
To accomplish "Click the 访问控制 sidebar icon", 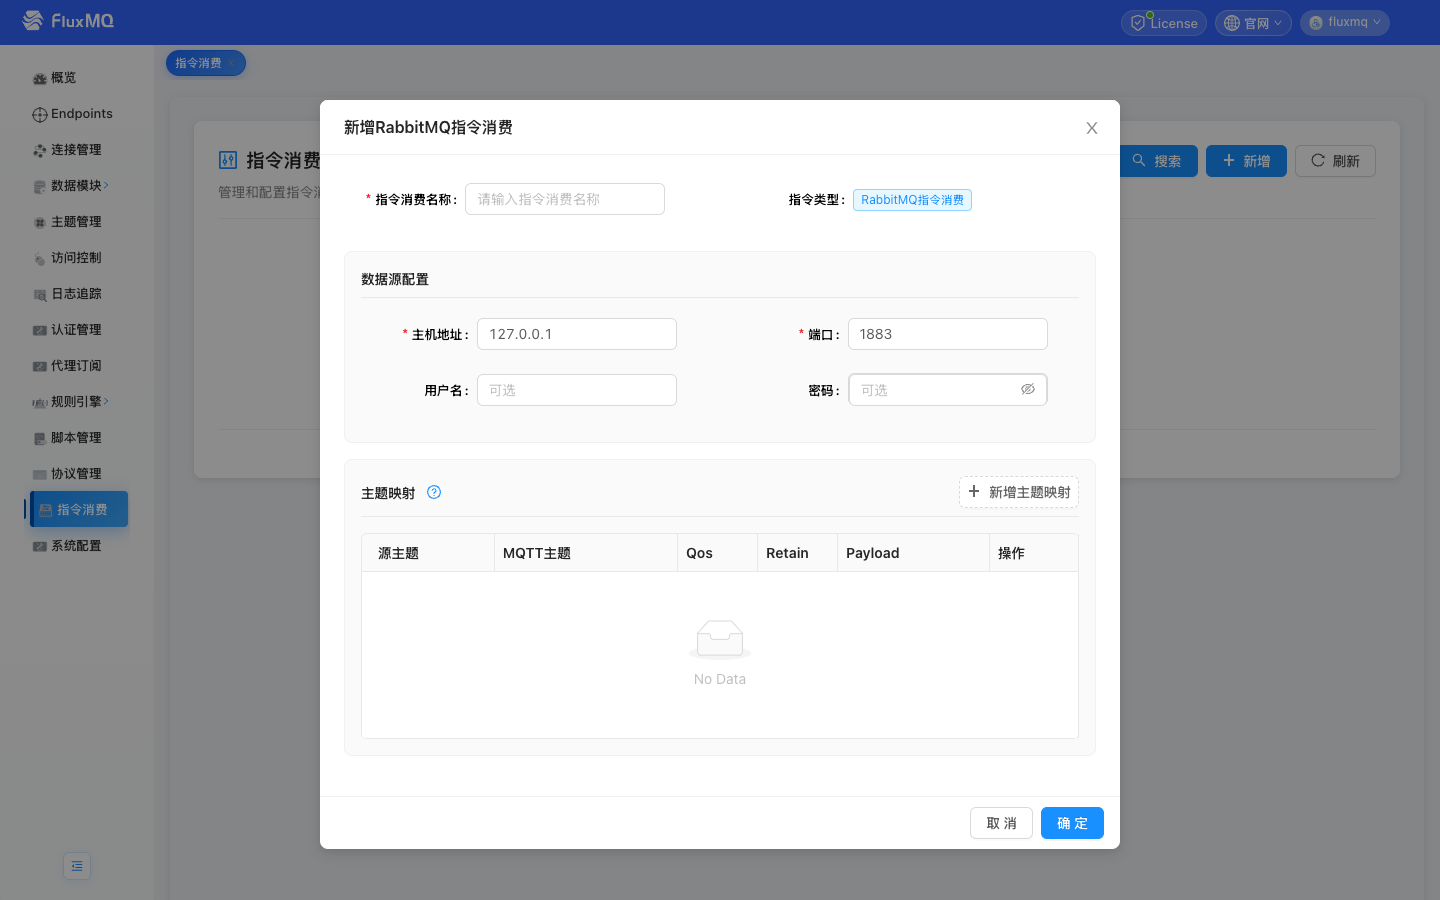I will (x=40, y=258).
